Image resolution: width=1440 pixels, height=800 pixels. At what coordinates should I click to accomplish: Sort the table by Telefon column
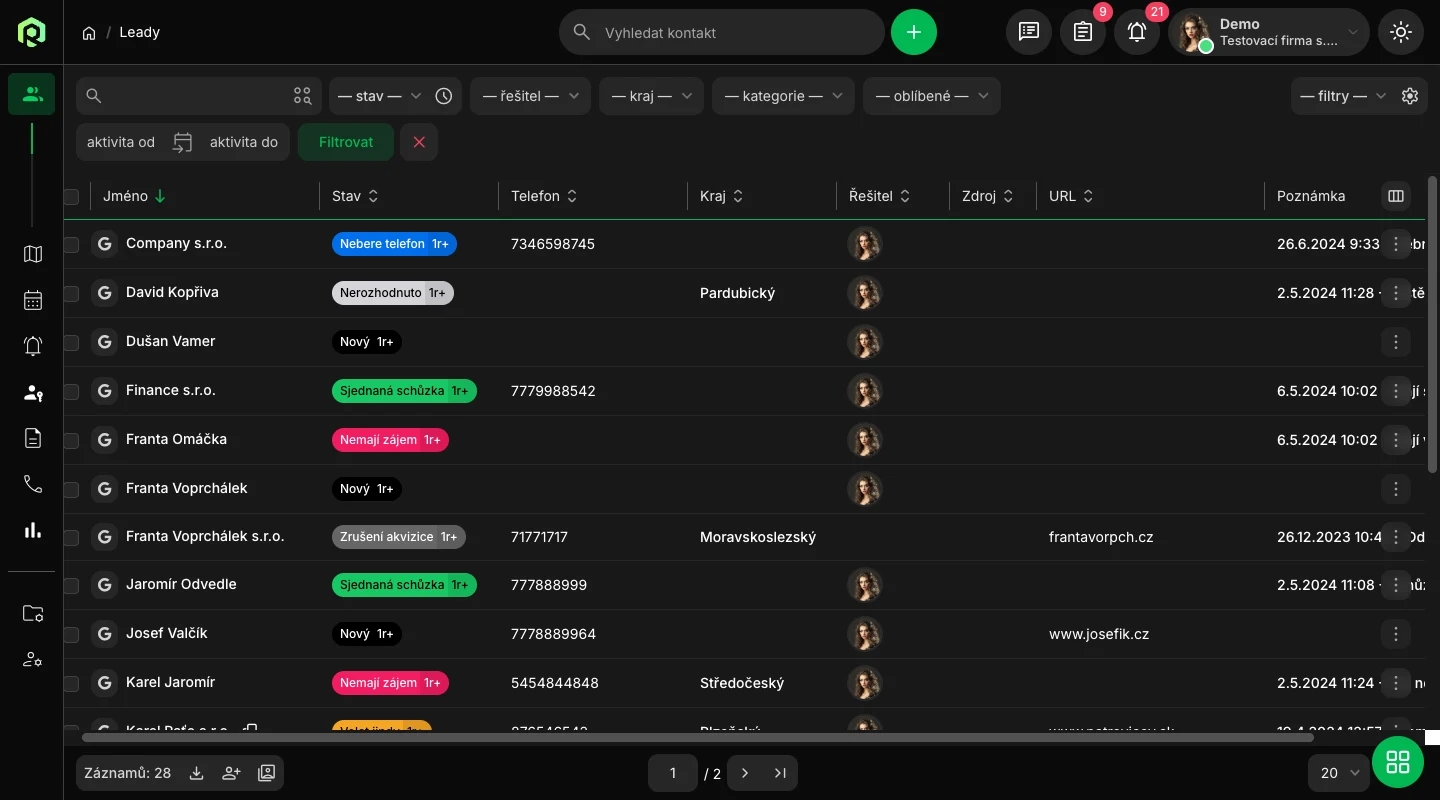545,197
